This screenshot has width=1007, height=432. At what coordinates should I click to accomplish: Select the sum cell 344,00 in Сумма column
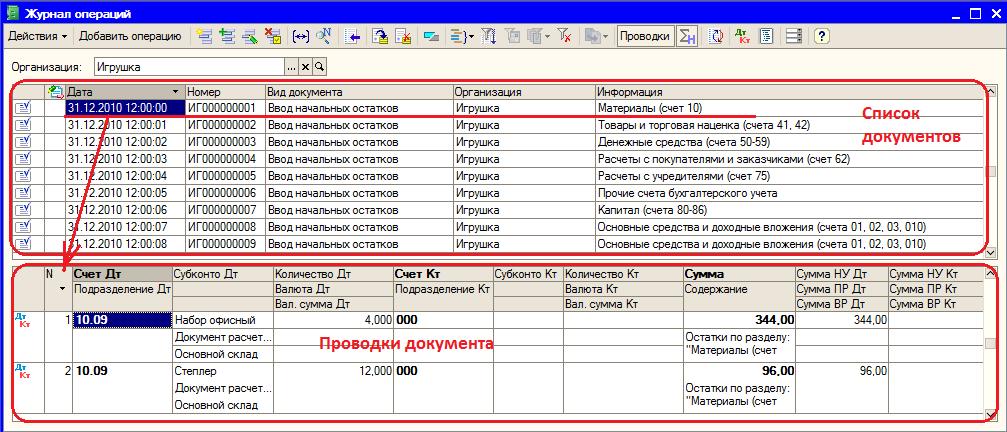(739, 319)
